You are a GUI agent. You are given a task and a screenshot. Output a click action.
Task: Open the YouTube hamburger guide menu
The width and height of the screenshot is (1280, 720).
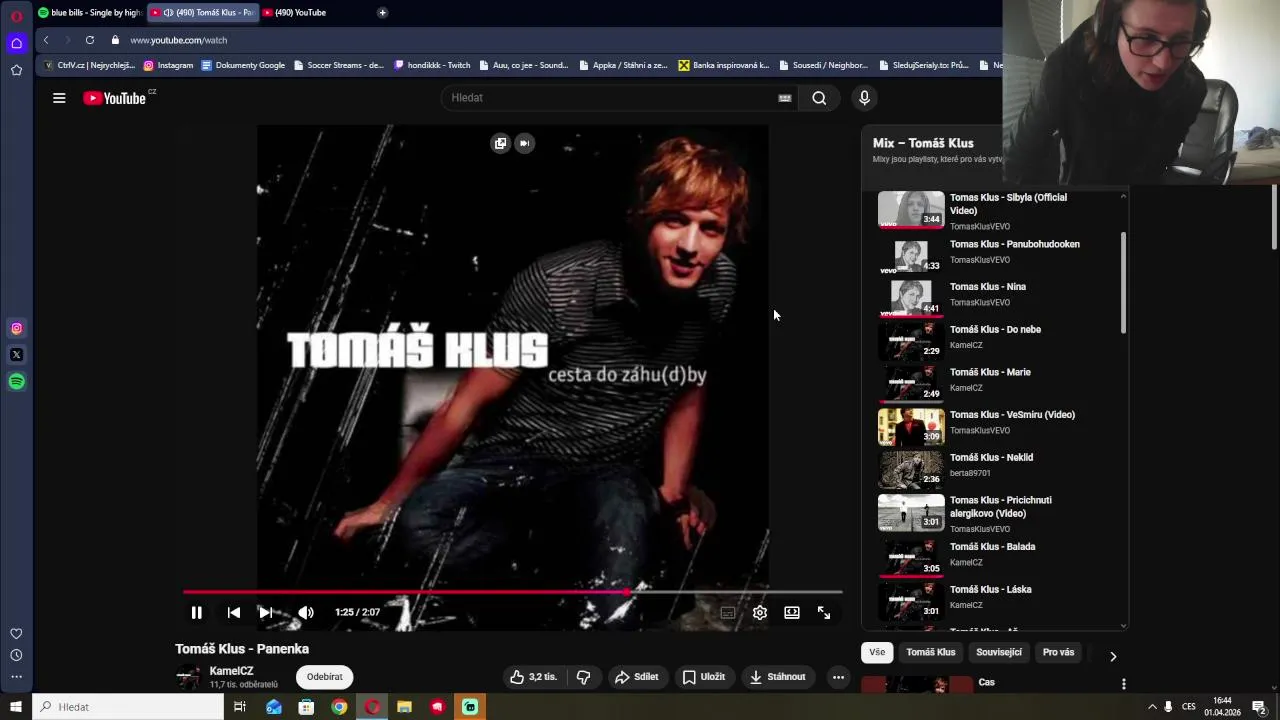click(59, 98)
